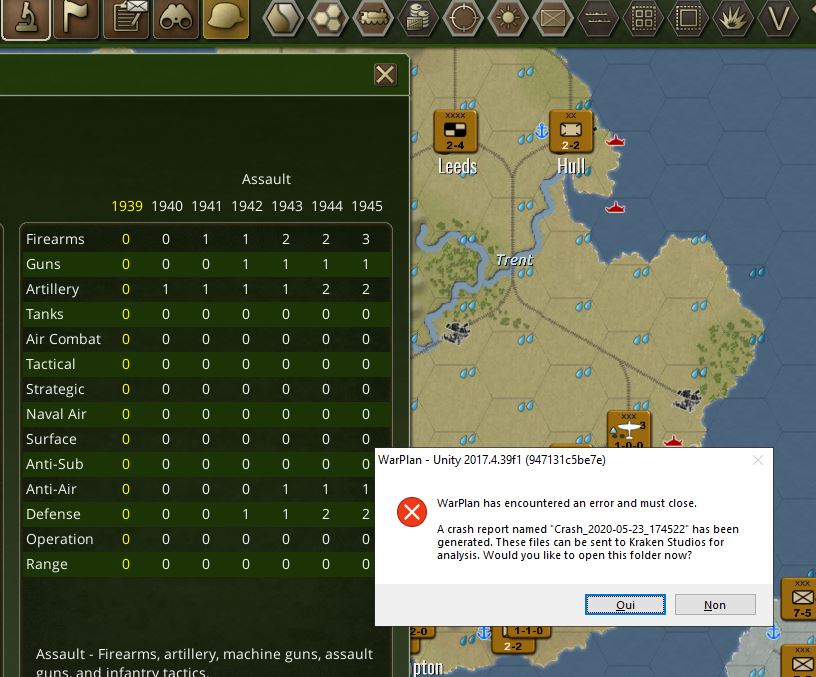This screenshot has height=677, width=816.
Task: Select the 1944 year column header
Action: (327, 206)
